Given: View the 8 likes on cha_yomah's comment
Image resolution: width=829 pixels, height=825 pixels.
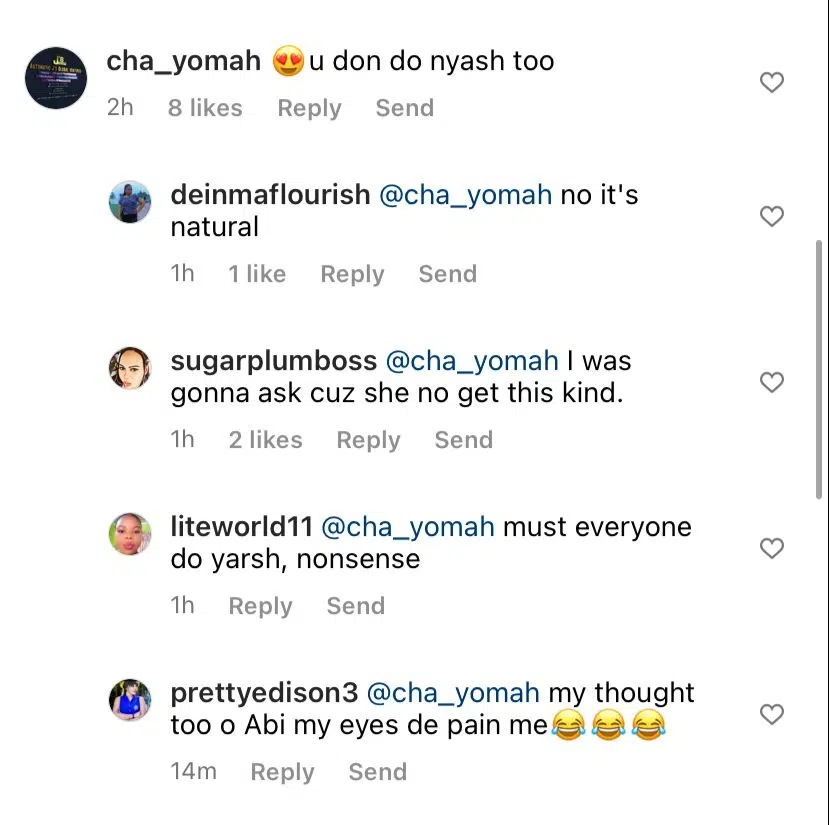Looking at the screenshot, I should point(205,108).
